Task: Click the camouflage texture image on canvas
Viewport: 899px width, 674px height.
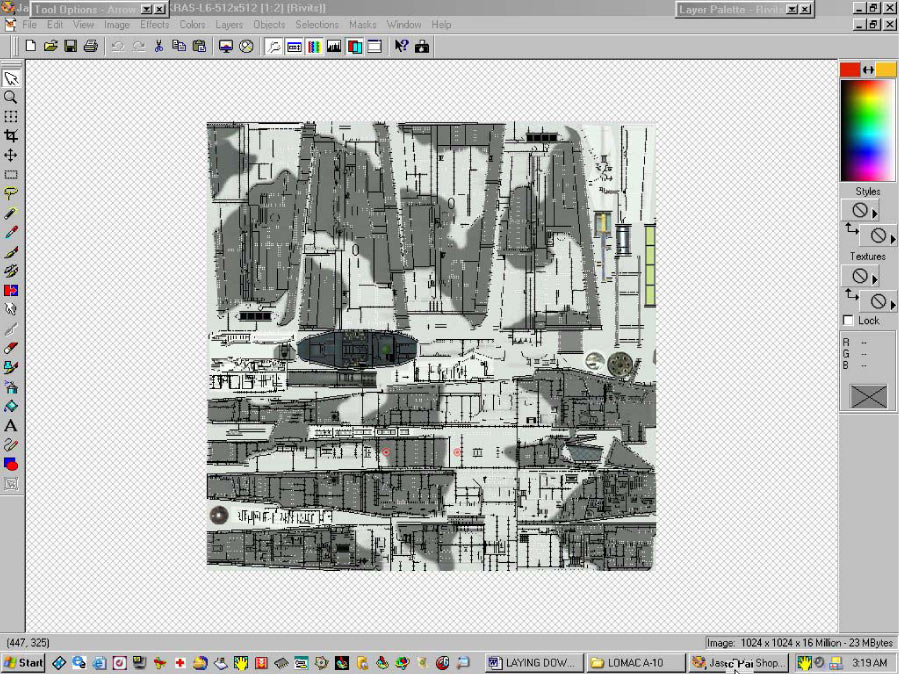Action: click(431, 346)
